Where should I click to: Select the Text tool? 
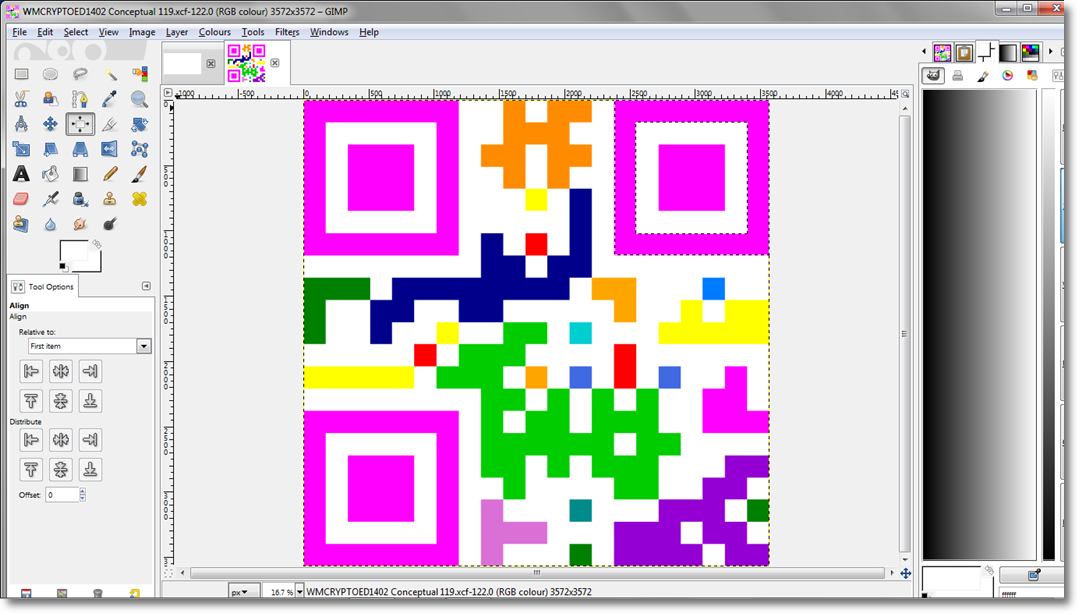pyautogui.click(x=21, y=174)
